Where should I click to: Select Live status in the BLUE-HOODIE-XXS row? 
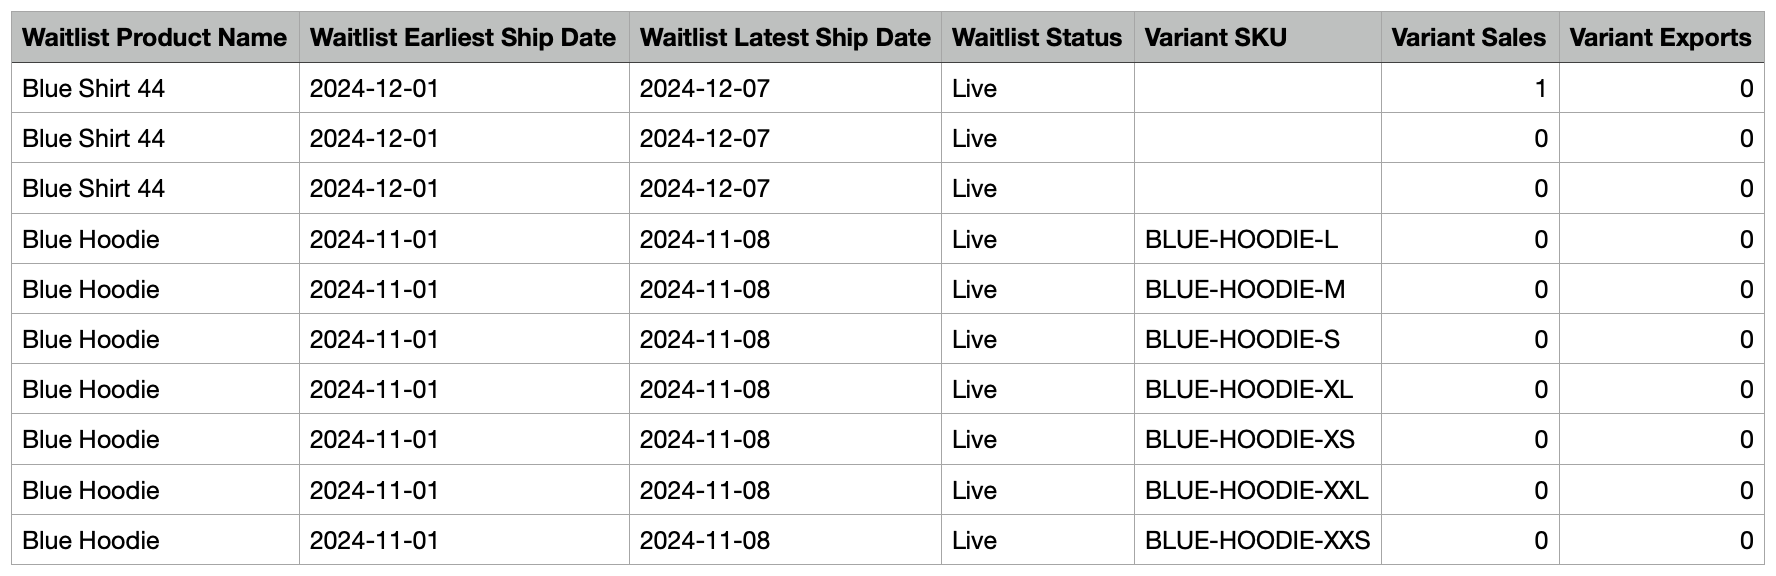(974, 541)
